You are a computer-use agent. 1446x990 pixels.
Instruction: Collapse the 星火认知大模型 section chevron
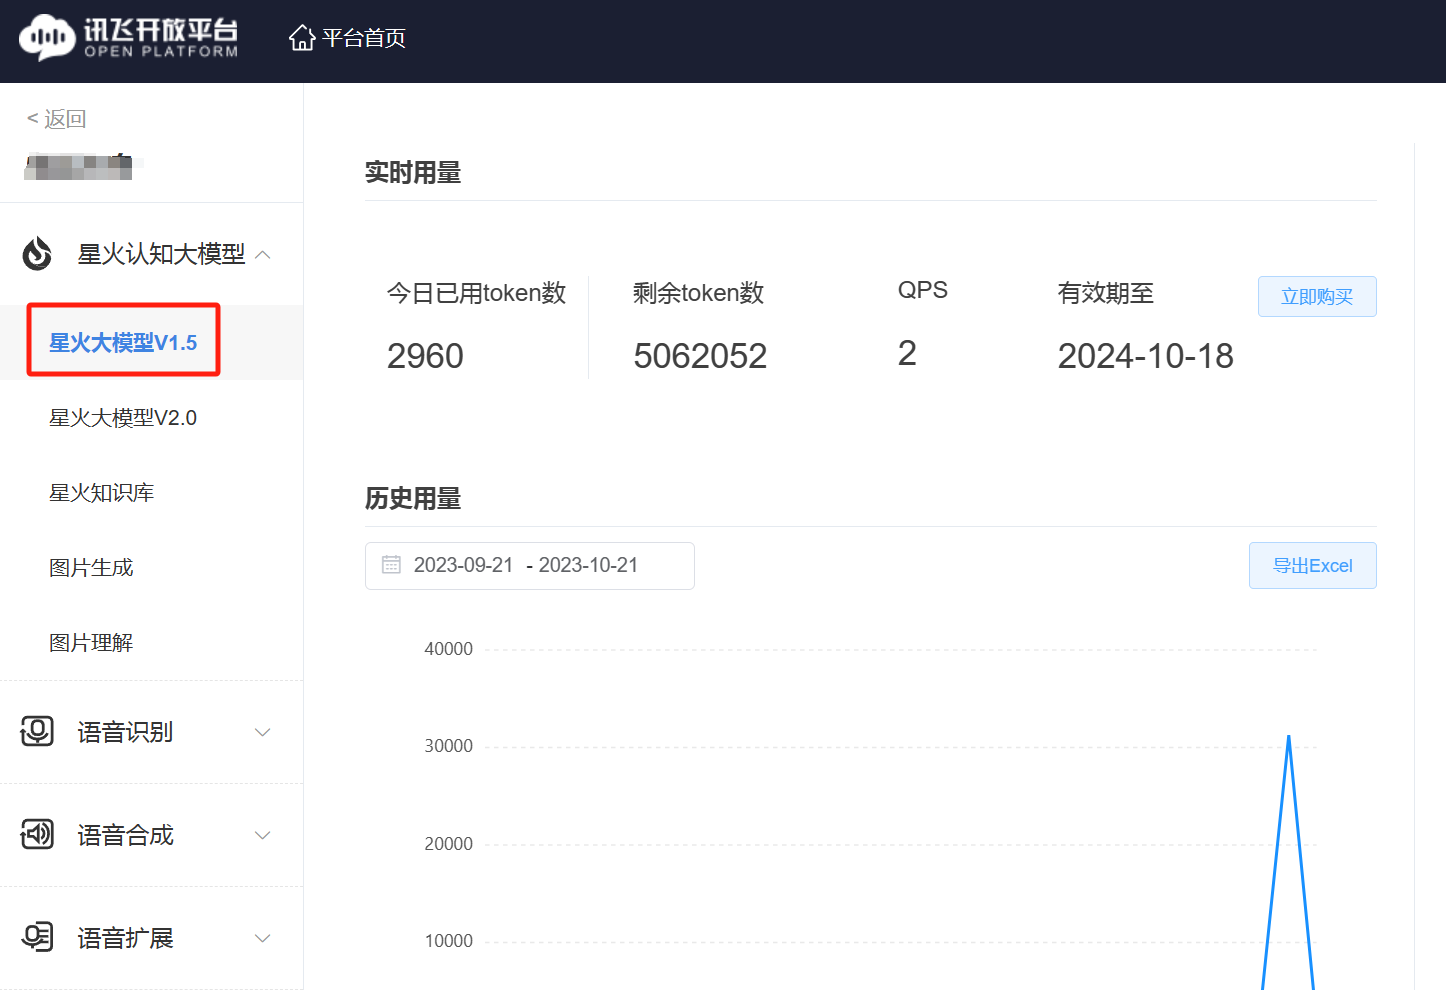tap(263, 255)
